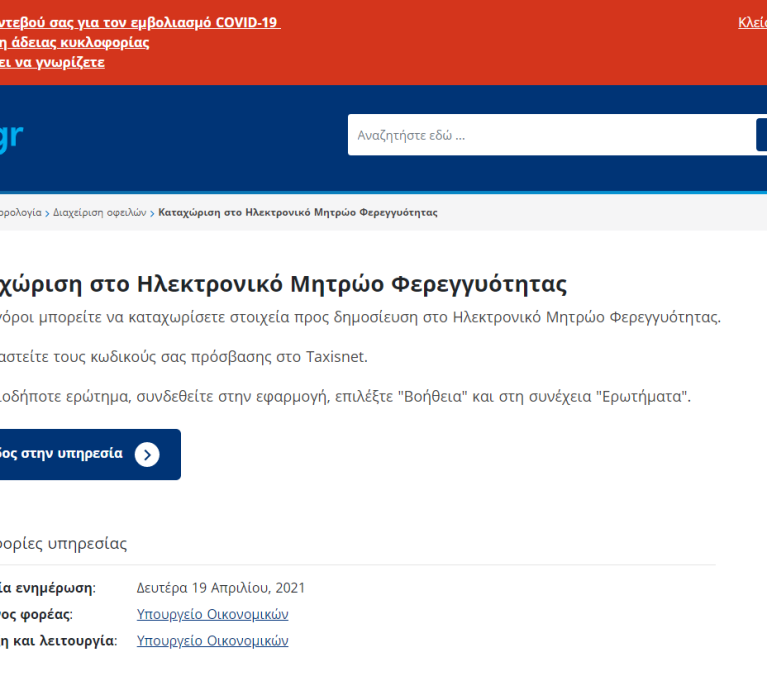The width and height of the screenshot is (767, 700).
Task: Go to Διαχείριση οφειλών breadcrumb
Action: click(x=100, y=213)
